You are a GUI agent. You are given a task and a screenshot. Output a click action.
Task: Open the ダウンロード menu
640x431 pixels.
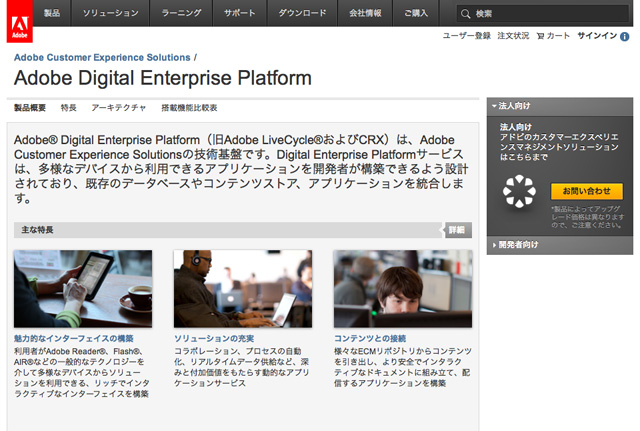(302, 13)
